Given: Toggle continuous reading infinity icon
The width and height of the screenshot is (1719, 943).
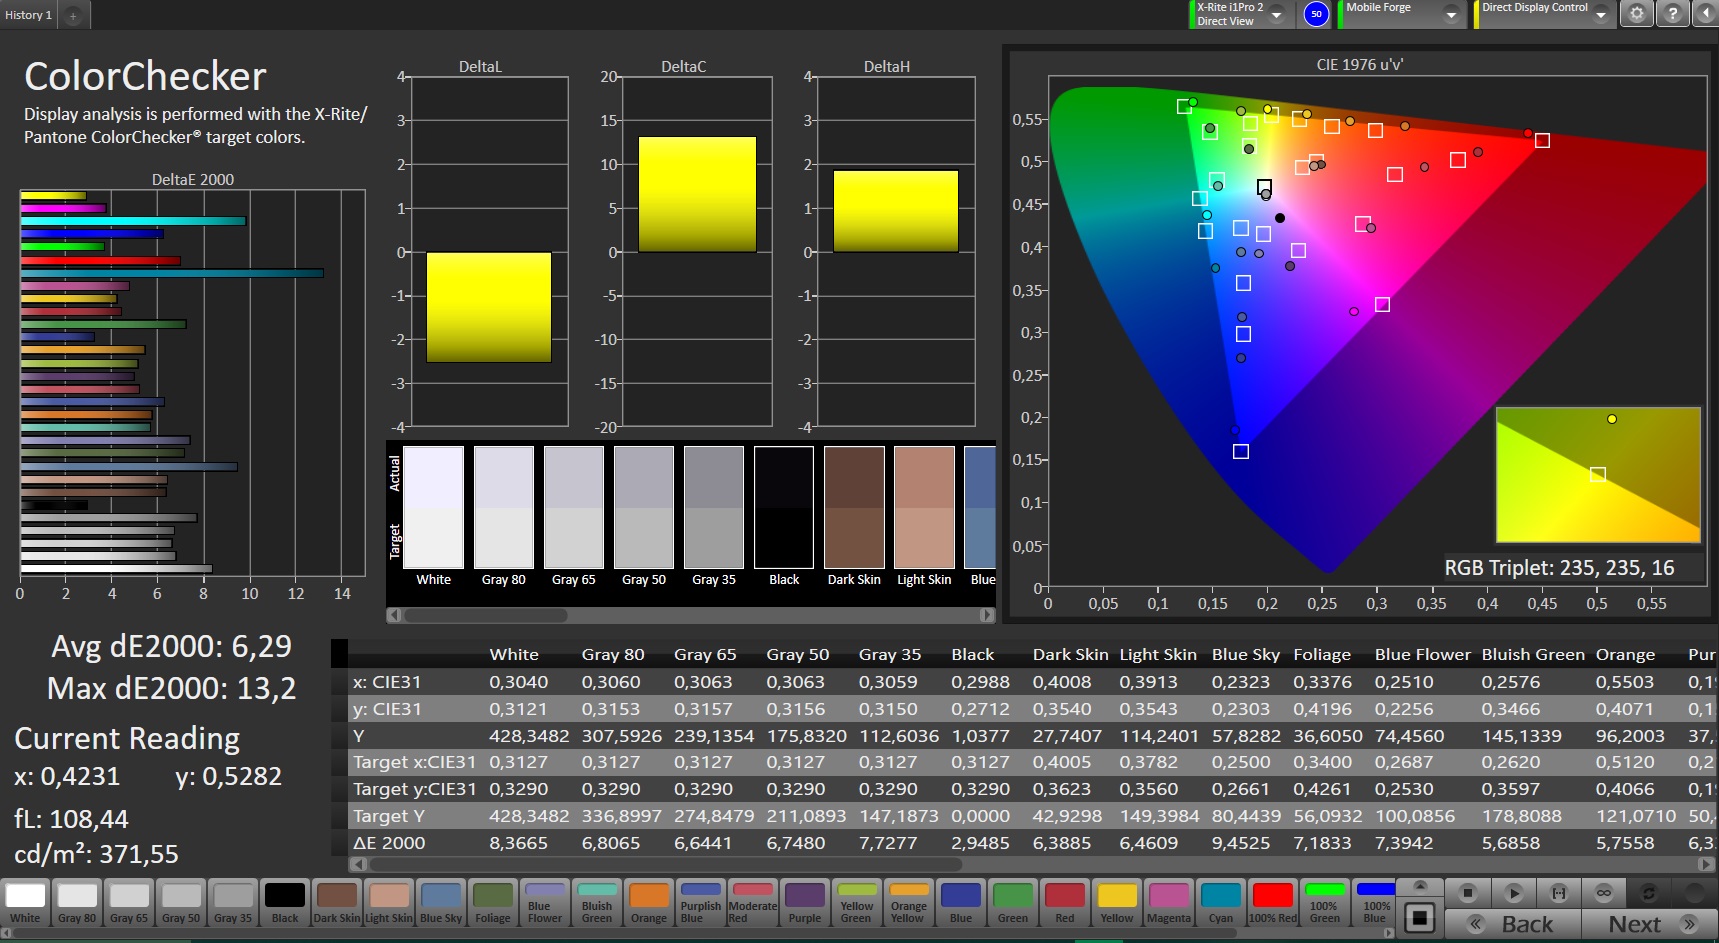Looking at the screenshot, I should point(1604,892).
